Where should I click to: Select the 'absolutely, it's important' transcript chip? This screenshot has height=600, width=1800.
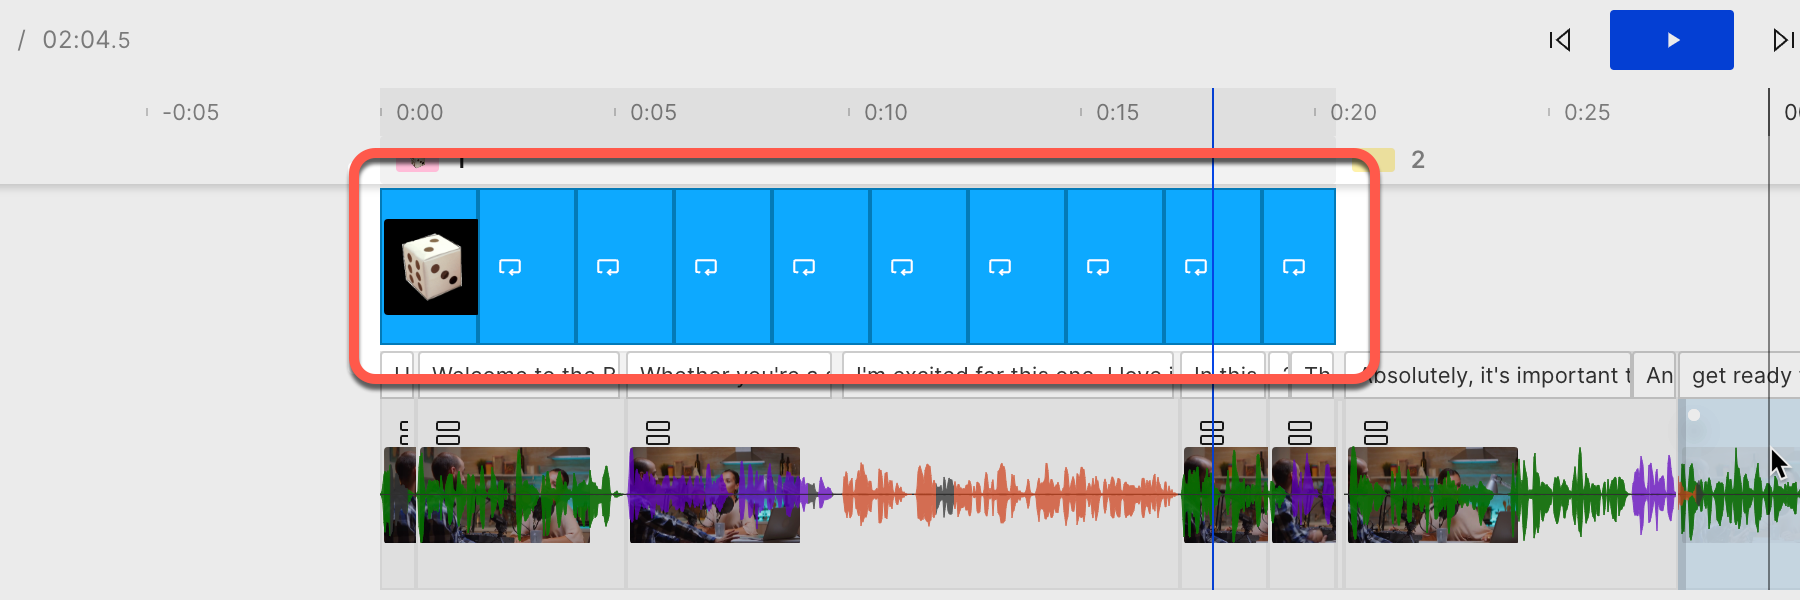(x=1488, y=375)
